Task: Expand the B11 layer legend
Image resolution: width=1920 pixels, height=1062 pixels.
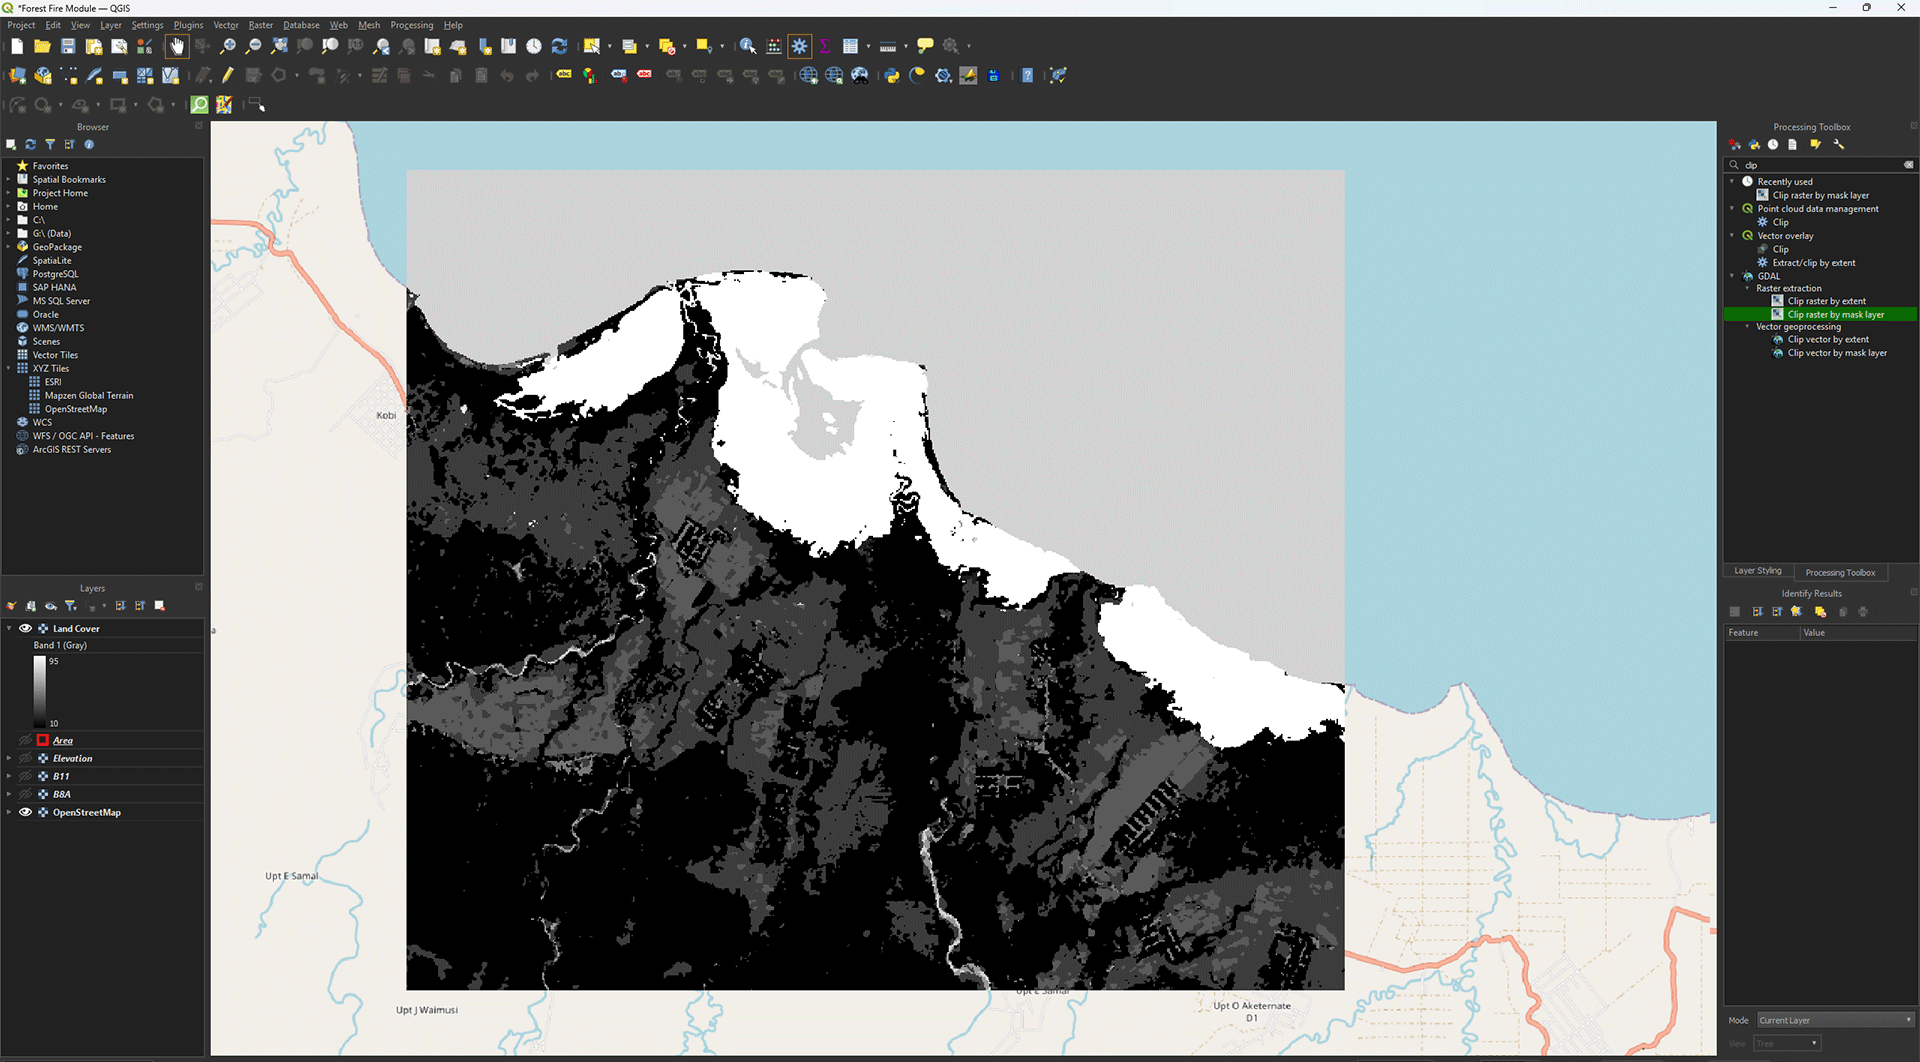Action: tap(9, 777)
